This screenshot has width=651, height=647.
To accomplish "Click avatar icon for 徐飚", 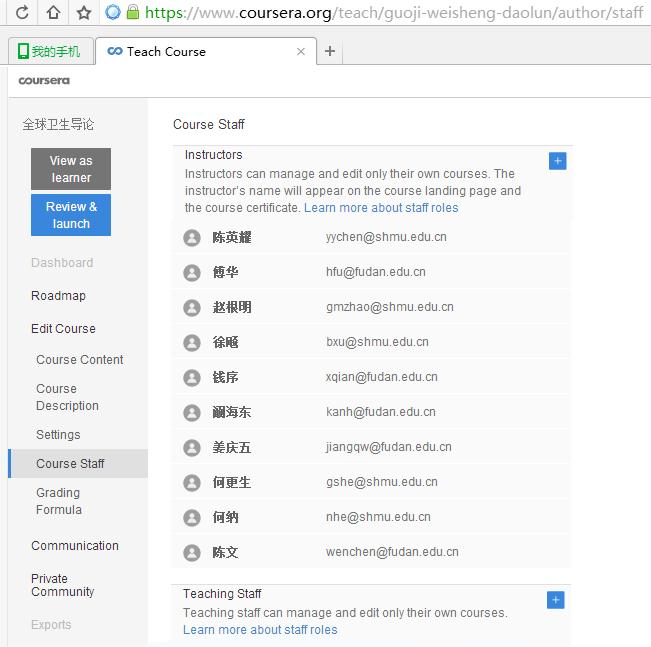I will (x=192, y=343).
